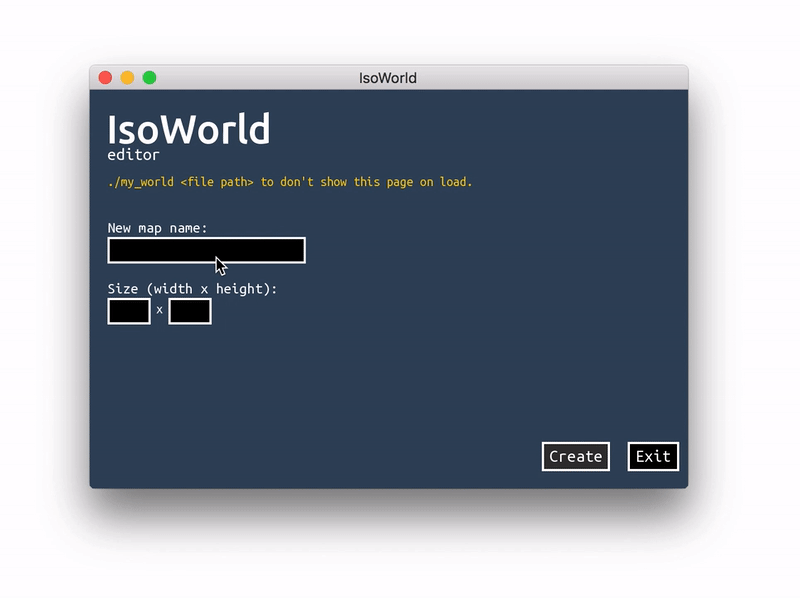Click the 'x' separator between the size boxes
The width and height of the screenshot is (800, 598).
click(x=160, y=310)
